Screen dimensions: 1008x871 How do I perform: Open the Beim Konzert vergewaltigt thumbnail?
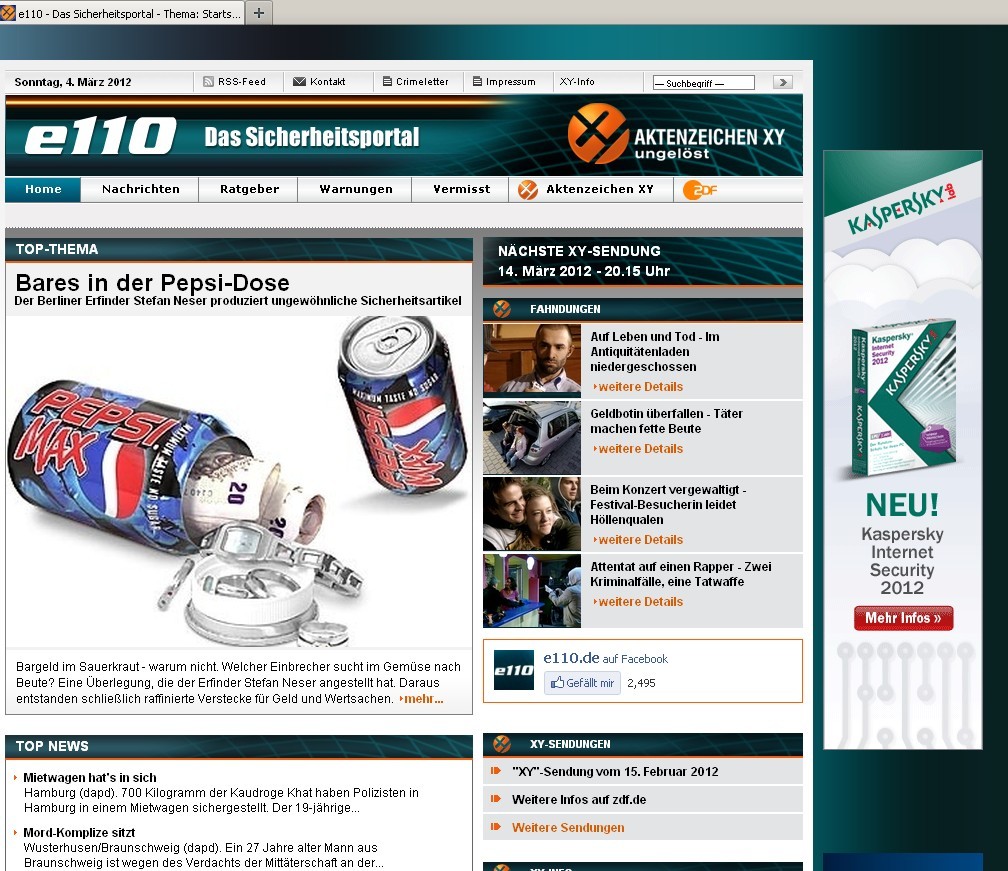(x=531, y=514)
